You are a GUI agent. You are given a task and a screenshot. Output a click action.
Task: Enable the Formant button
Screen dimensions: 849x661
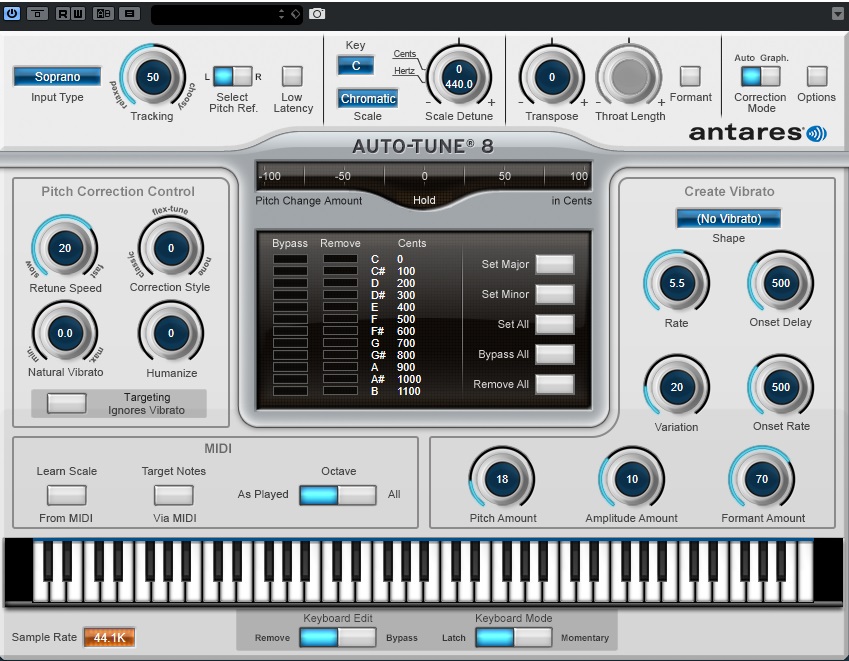click(690, 76)
